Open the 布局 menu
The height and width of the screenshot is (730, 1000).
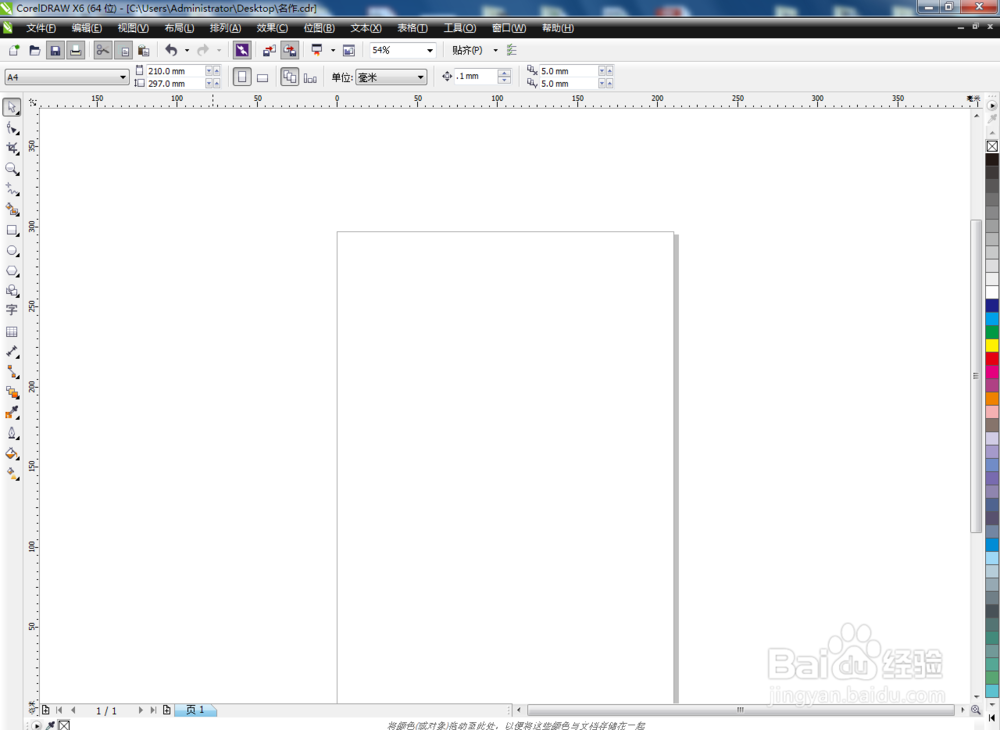pos(179,28)
